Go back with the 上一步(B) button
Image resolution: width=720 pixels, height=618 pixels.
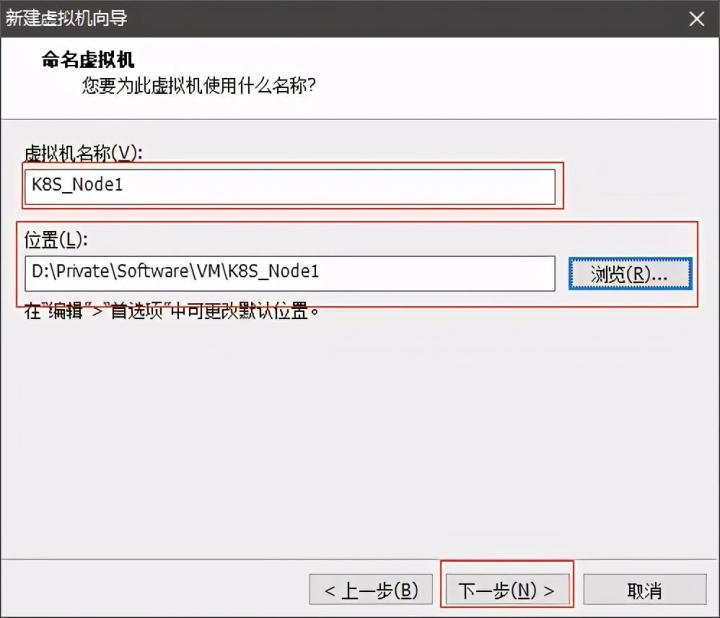coord(370,589)
